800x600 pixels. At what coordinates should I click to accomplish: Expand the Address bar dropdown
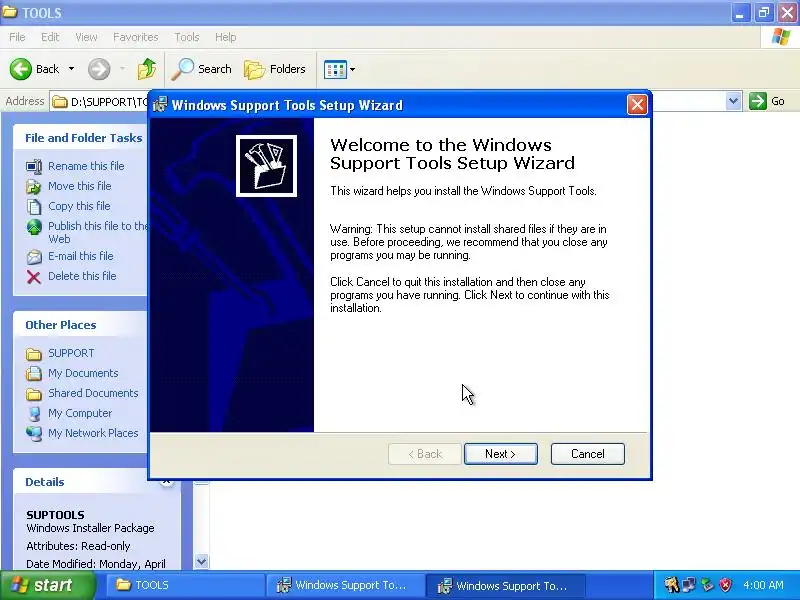pyautogui.click(x=733, y=101)
